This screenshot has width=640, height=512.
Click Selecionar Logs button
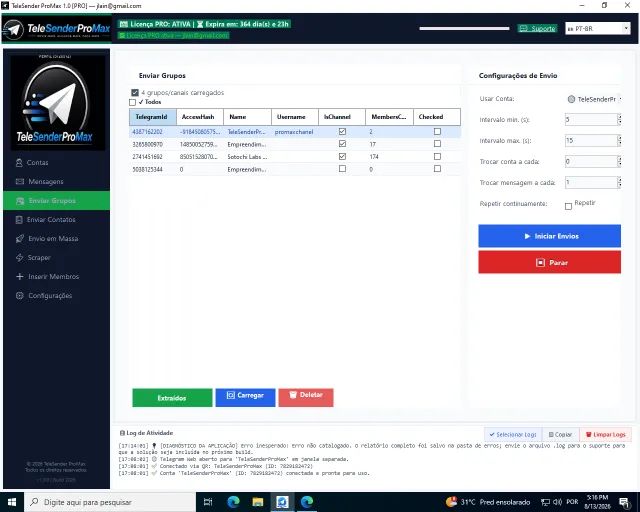click(x=513, y=434)
